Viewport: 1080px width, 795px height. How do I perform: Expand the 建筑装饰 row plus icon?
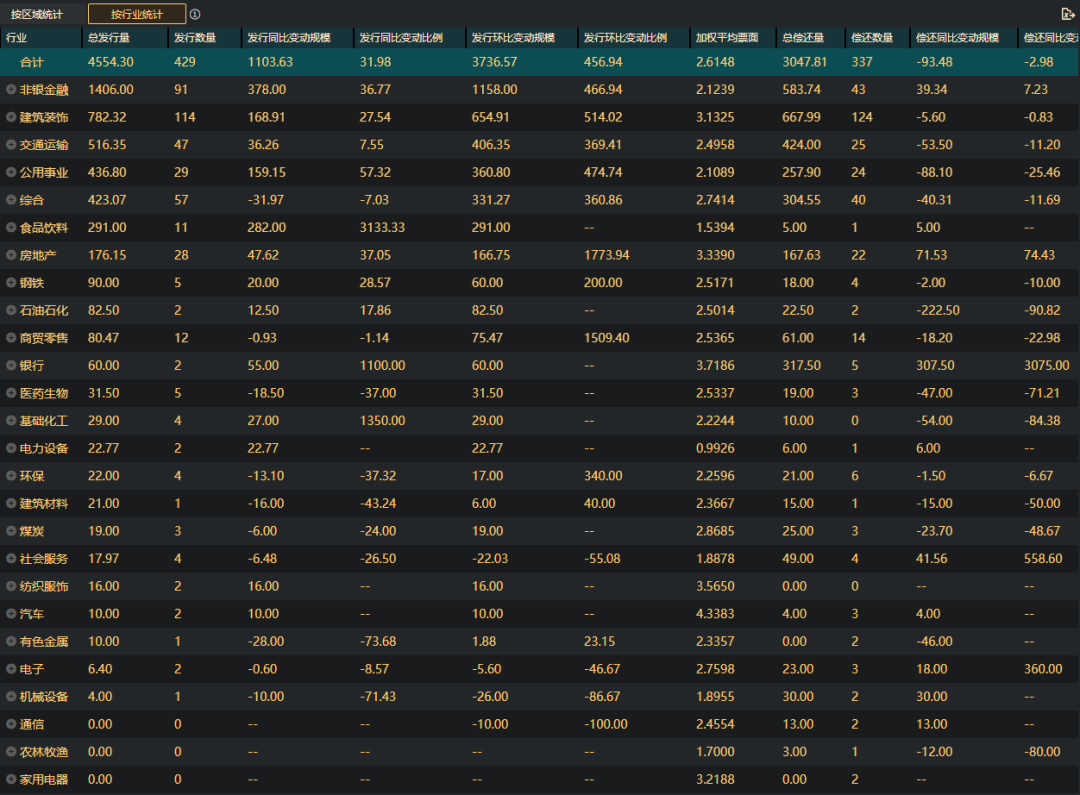coord(11,117)
